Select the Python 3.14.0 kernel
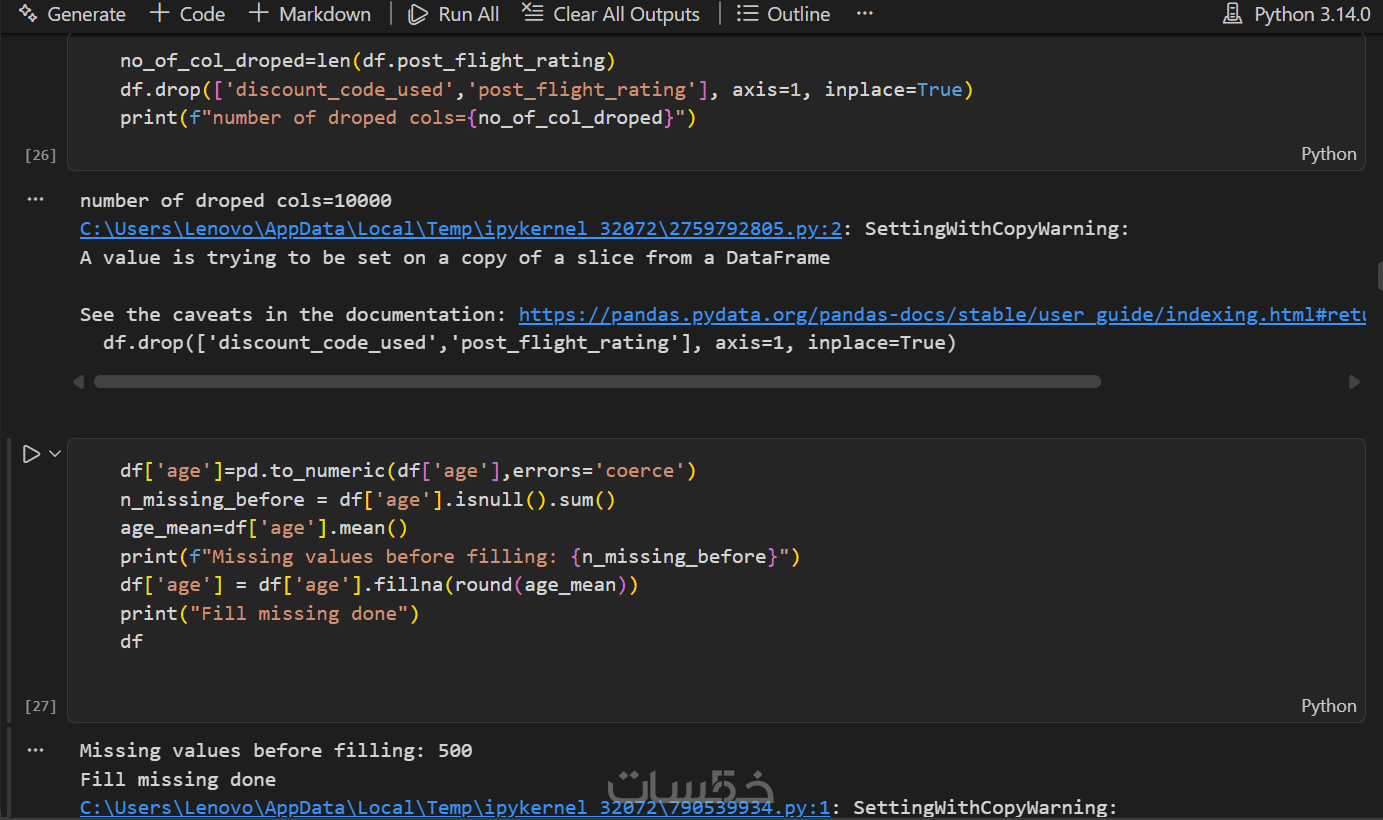This screenshot has height=820, width=1383. coord(1296,14)
